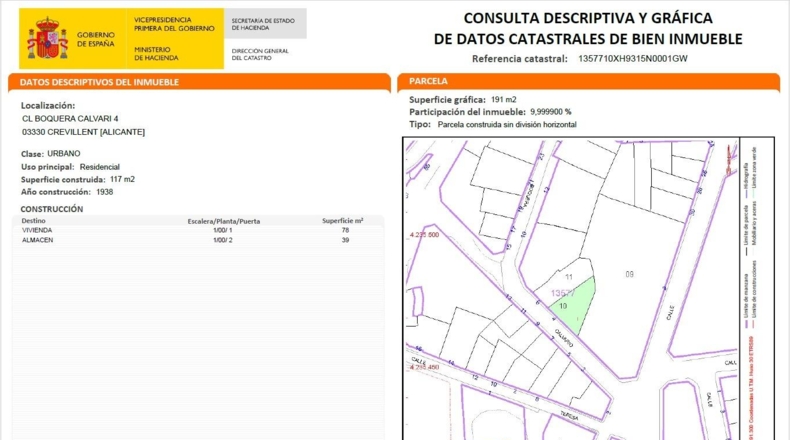Viewport: 790px width, 440px height.
Task: Click the 'Superficie m²' column header
Action: (343, 221)
